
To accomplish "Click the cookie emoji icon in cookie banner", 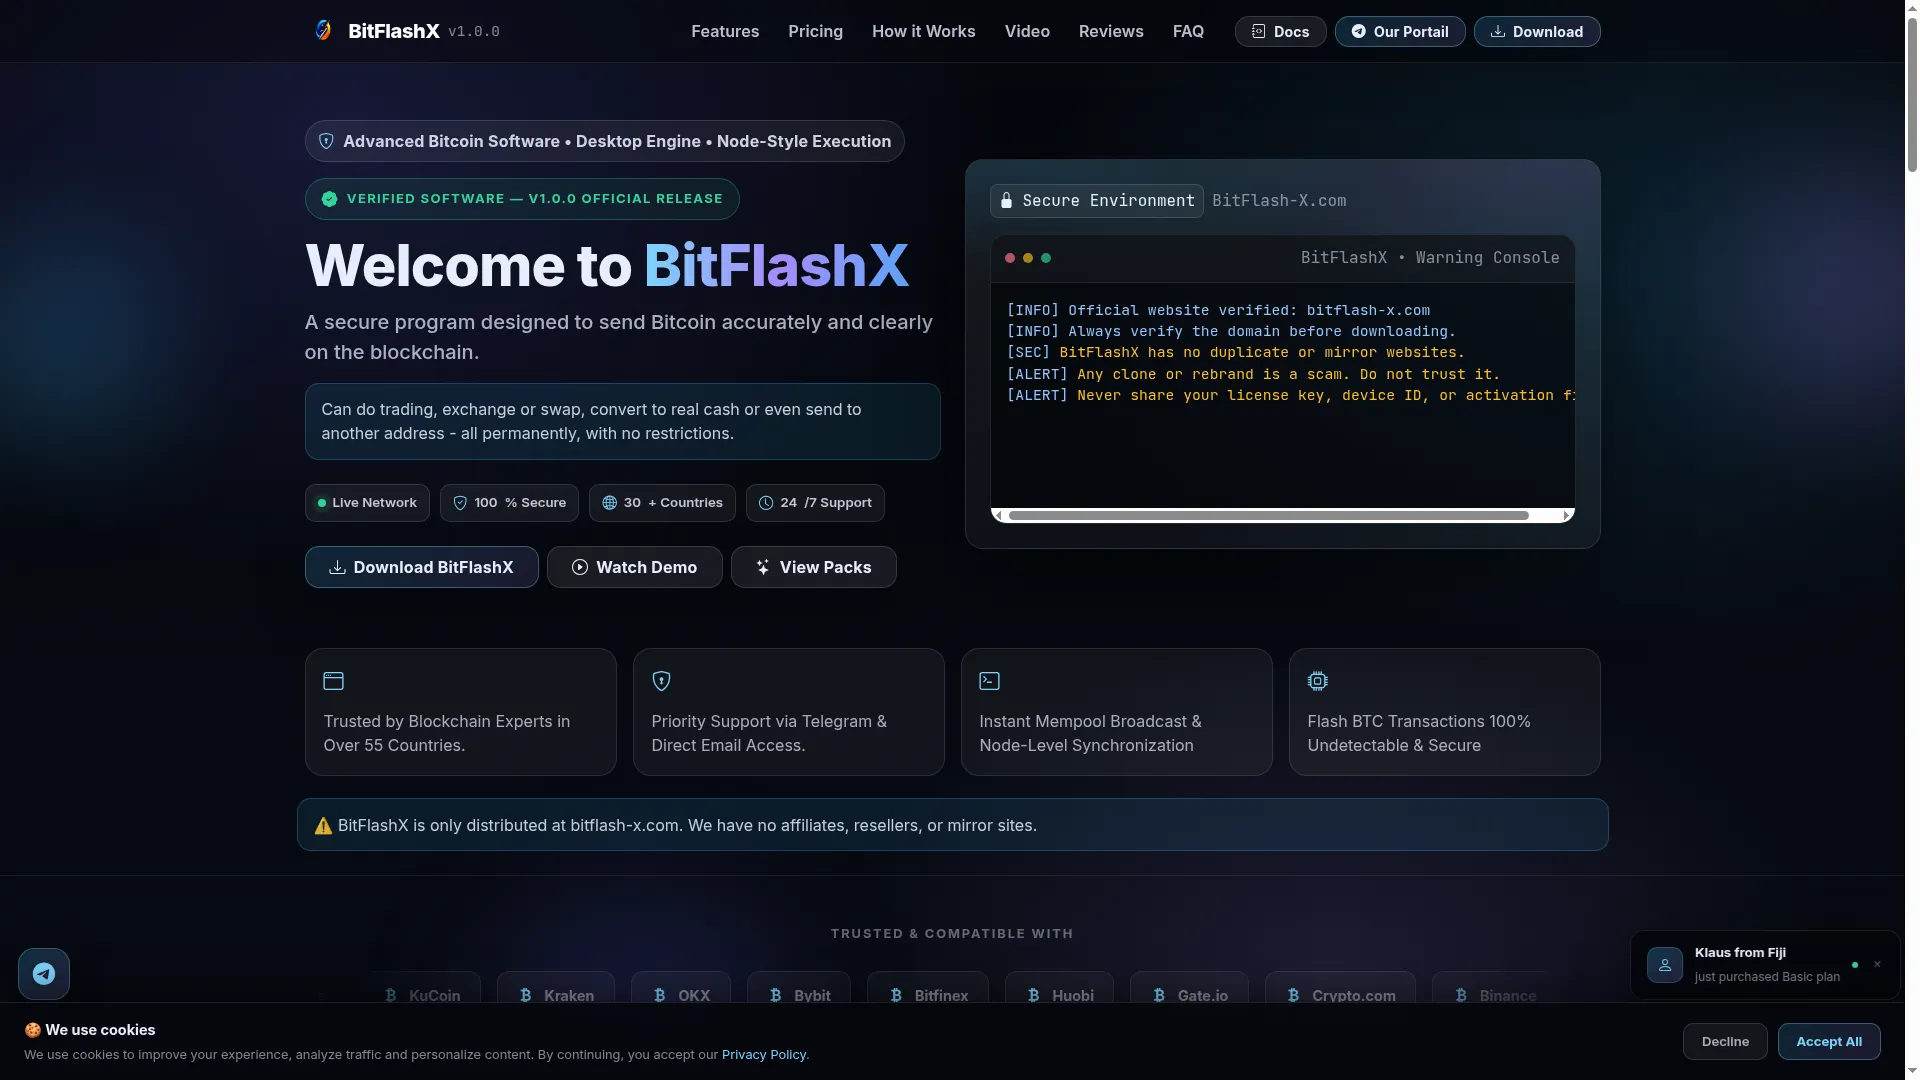I will 33,1030.
